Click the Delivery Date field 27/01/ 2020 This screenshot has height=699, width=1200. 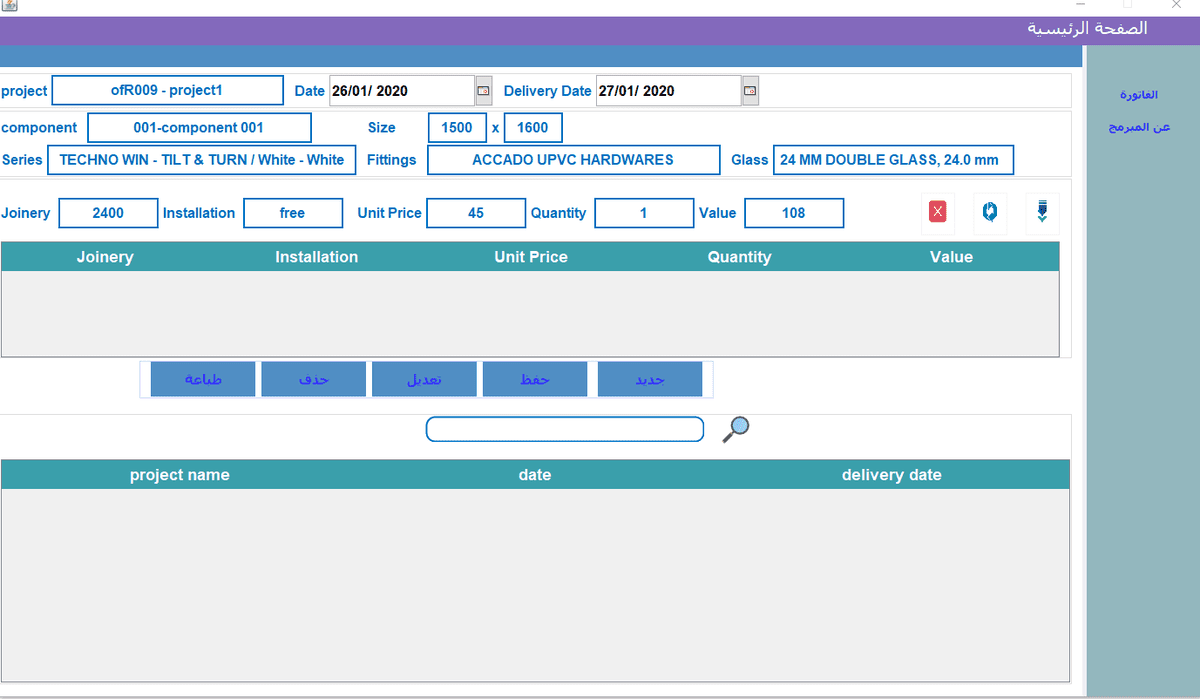point(669,91)
